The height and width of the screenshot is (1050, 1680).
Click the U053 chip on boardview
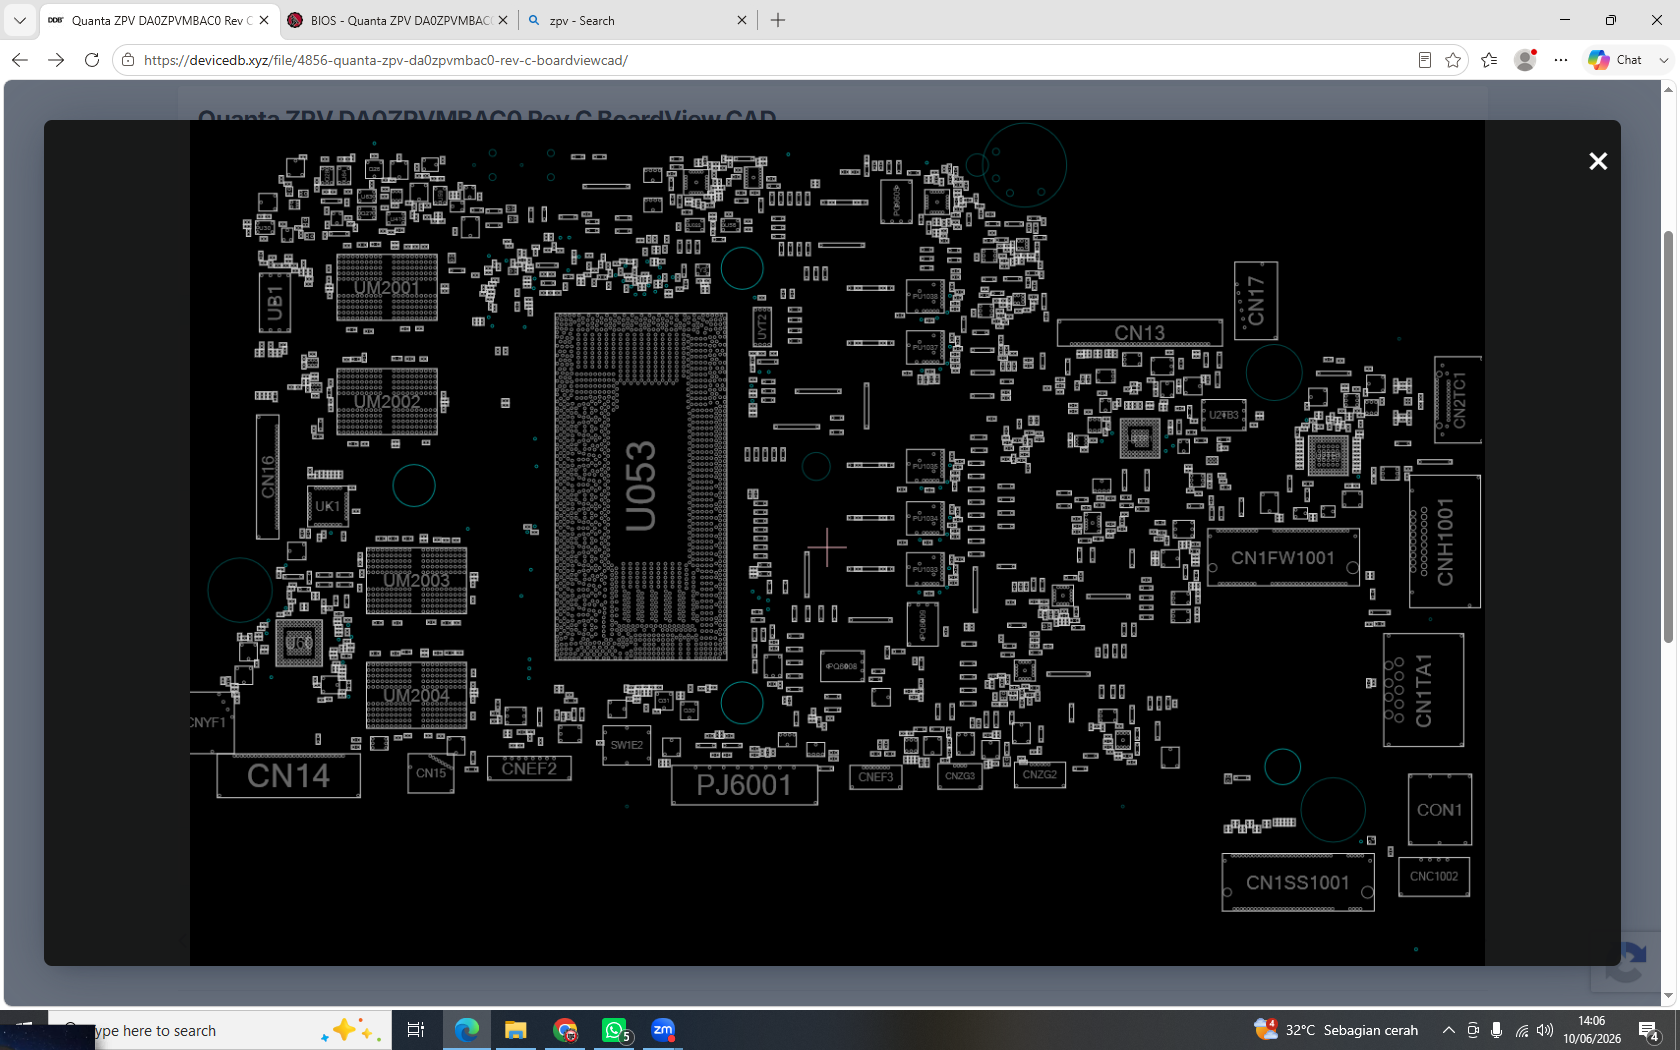coord(641,486)
